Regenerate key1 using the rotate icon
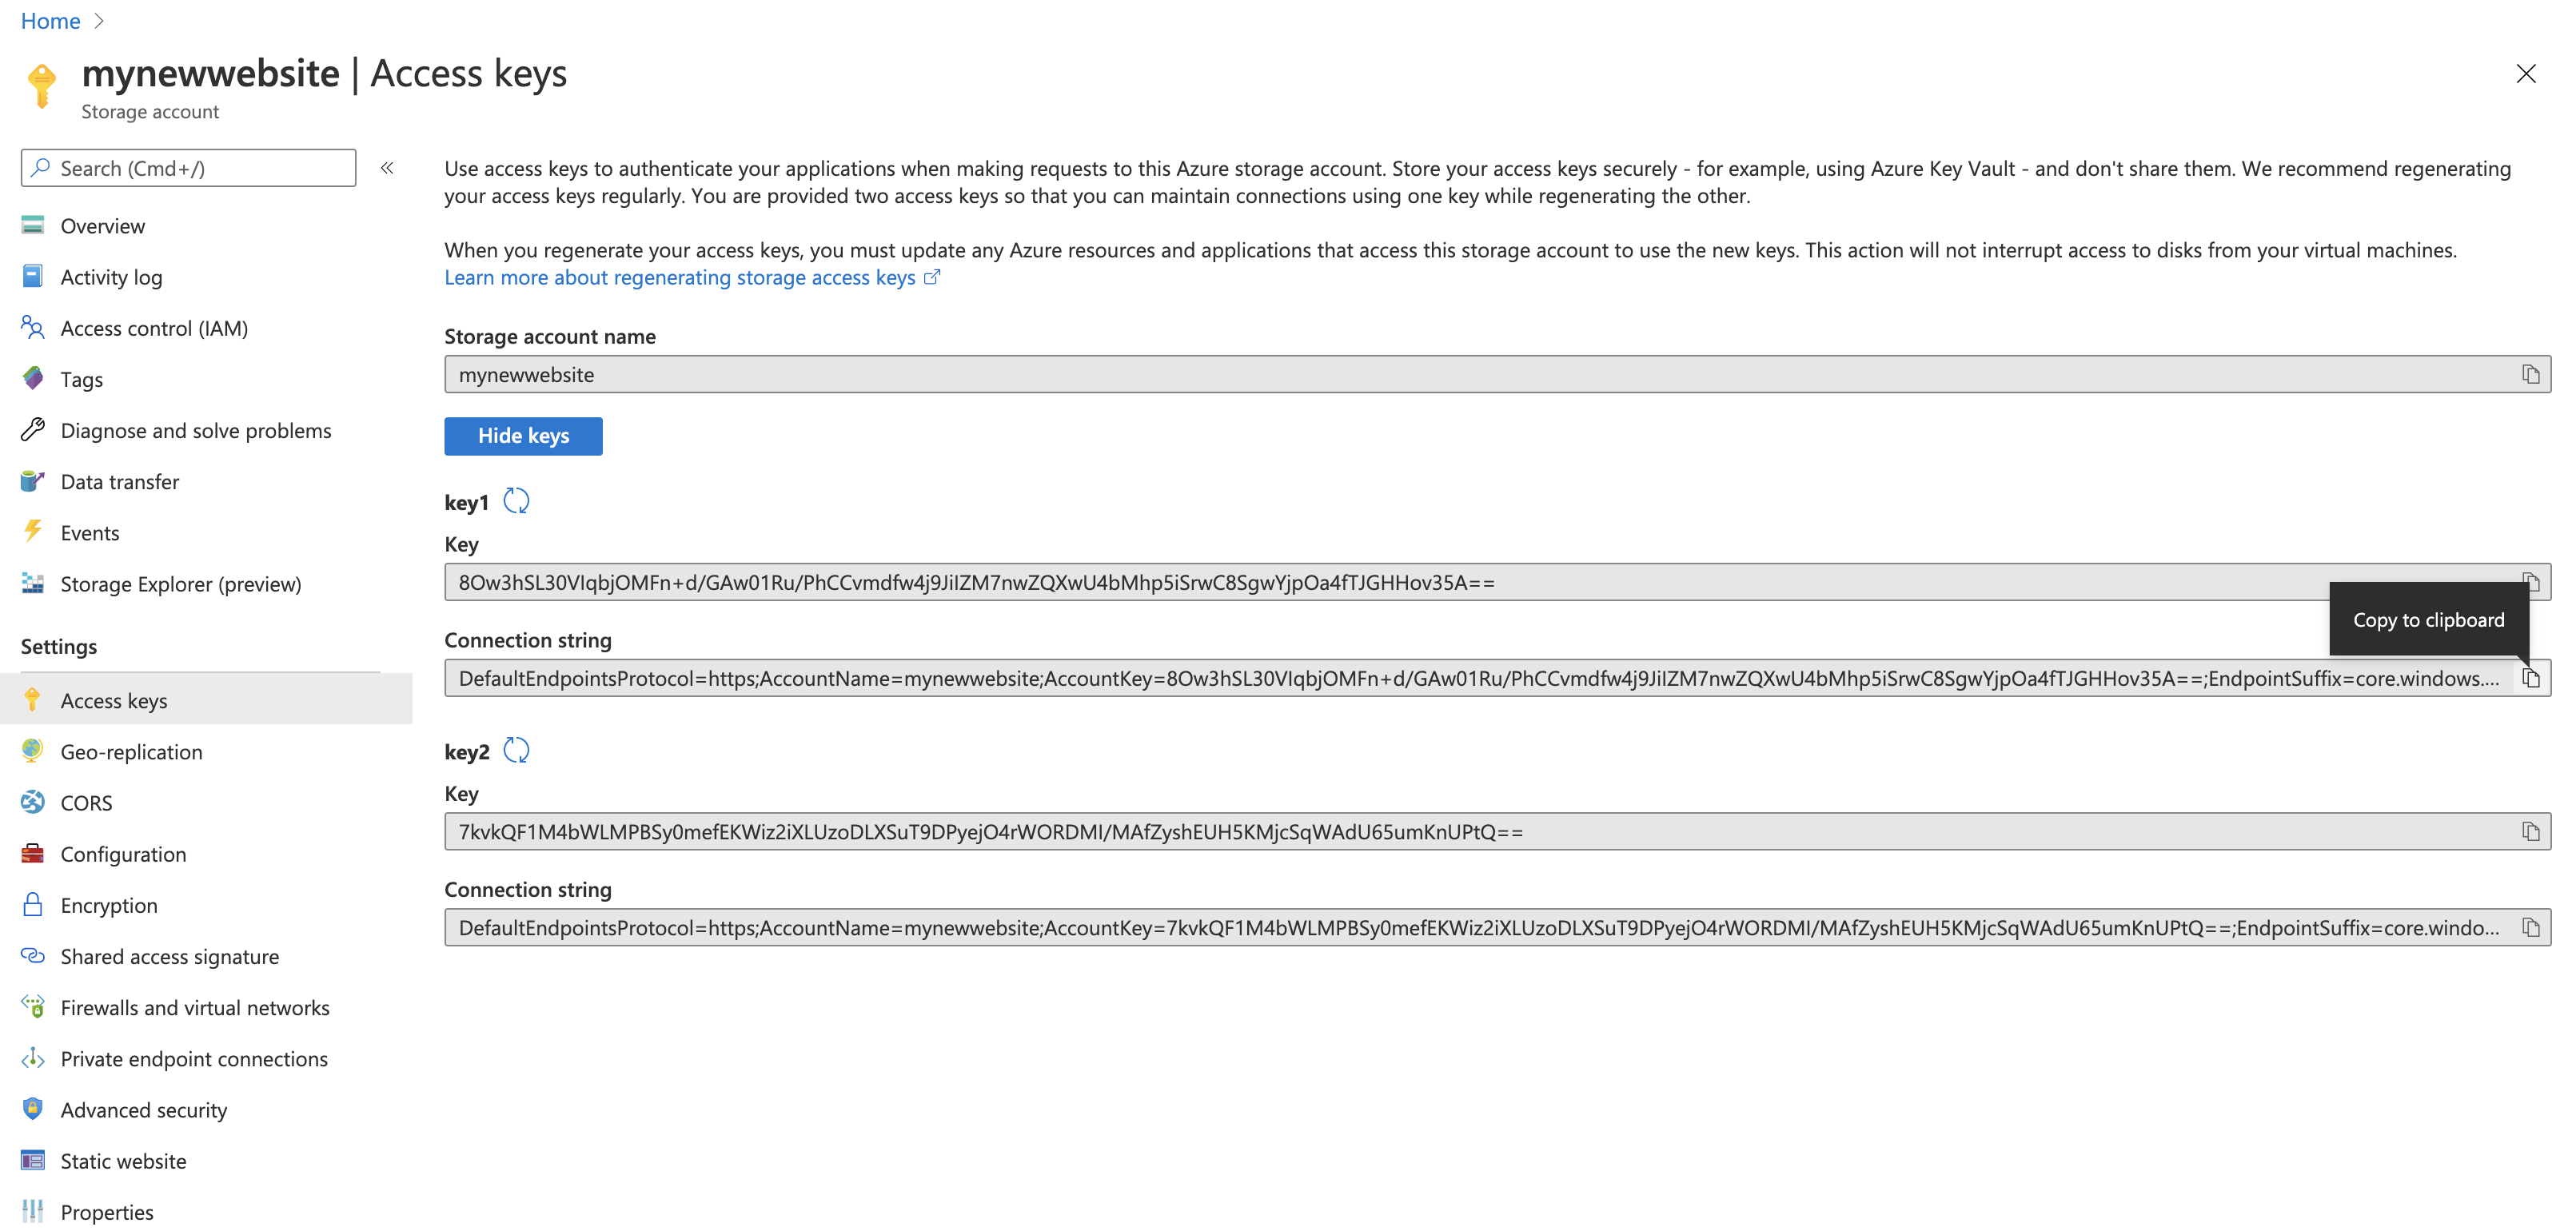The width and height of the screenshot is (2576, 1231). point(516,501)
